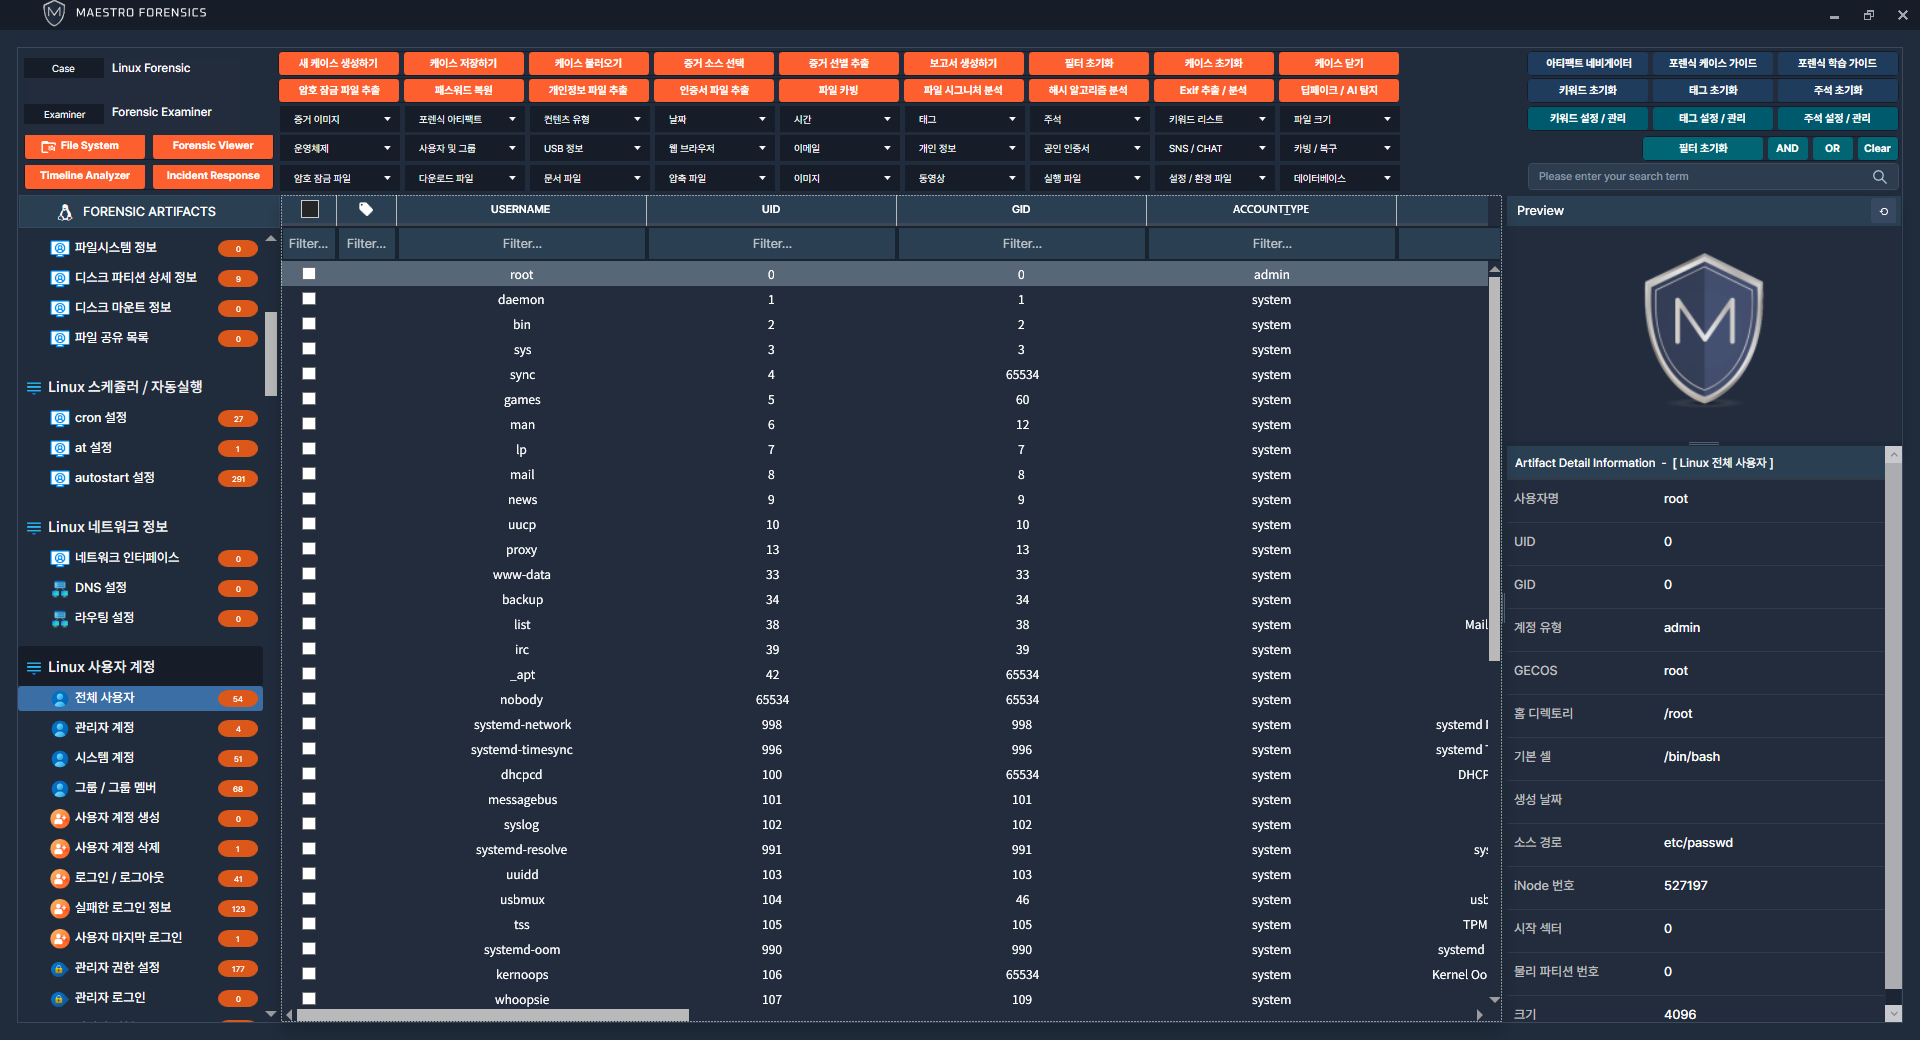Expand the SNS / CHAT dropdown
1920x1040 pixels.
1215,149
